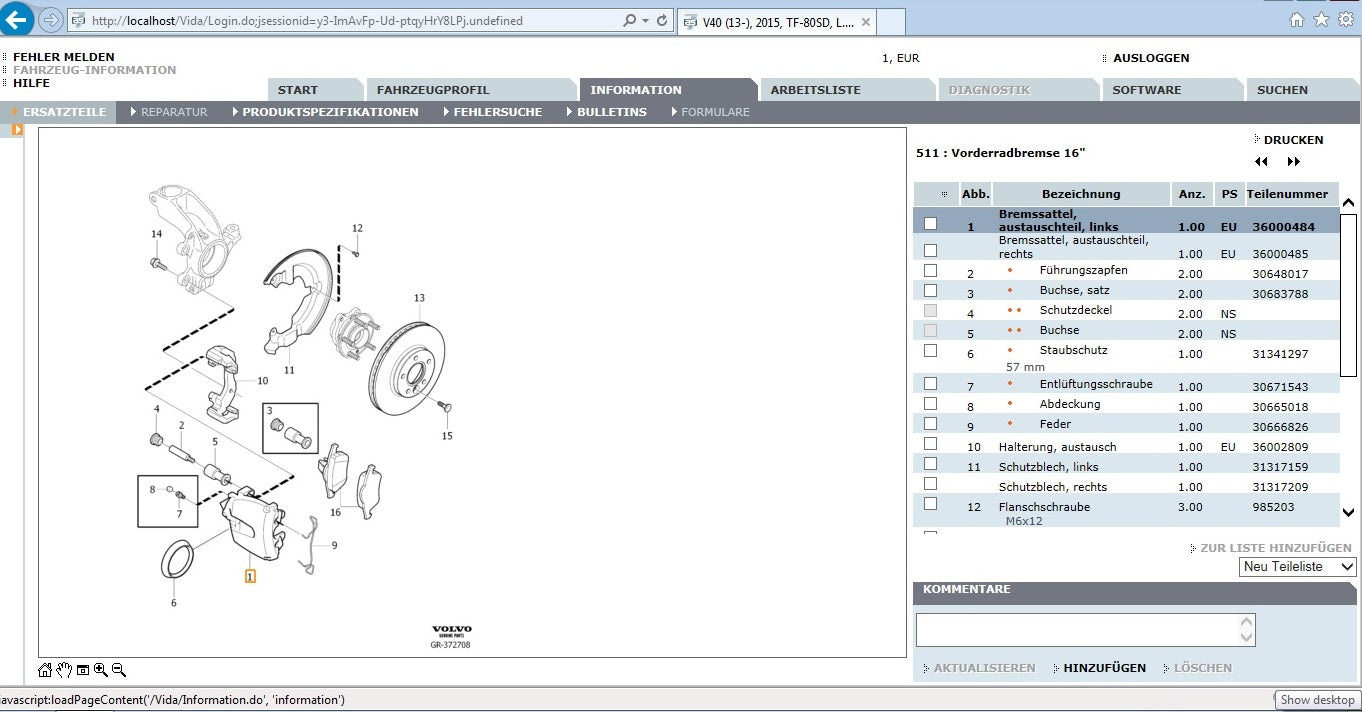Go to the previous parts page arrows
The image size is (1362, 712).
pos(1261,162)
